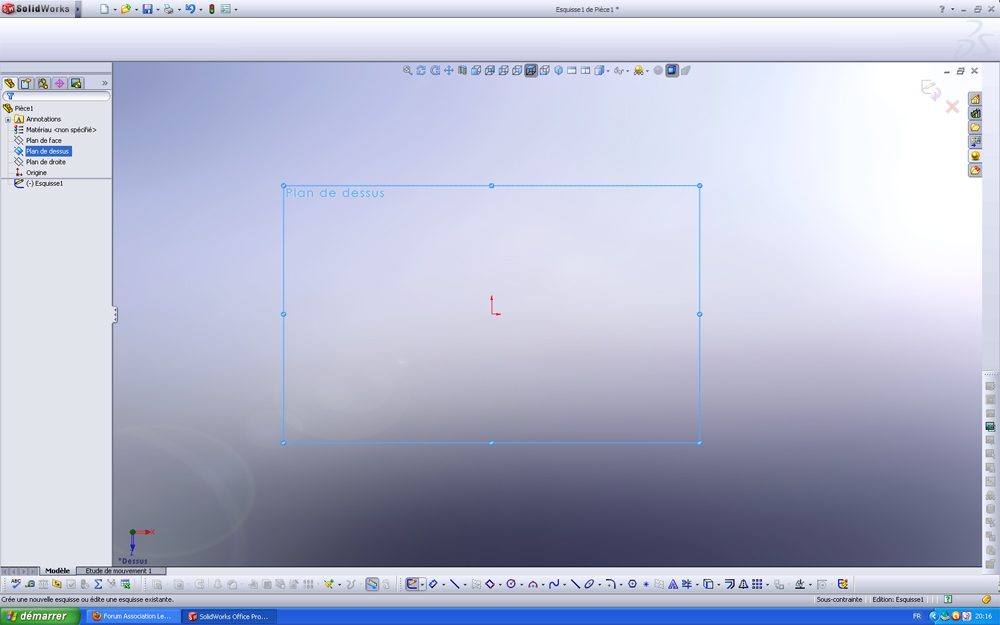Image resolution: width=1000 pixels, height=625 pixels.
Task: Open Appearances tab in task pane
Action: click(975, 156)
